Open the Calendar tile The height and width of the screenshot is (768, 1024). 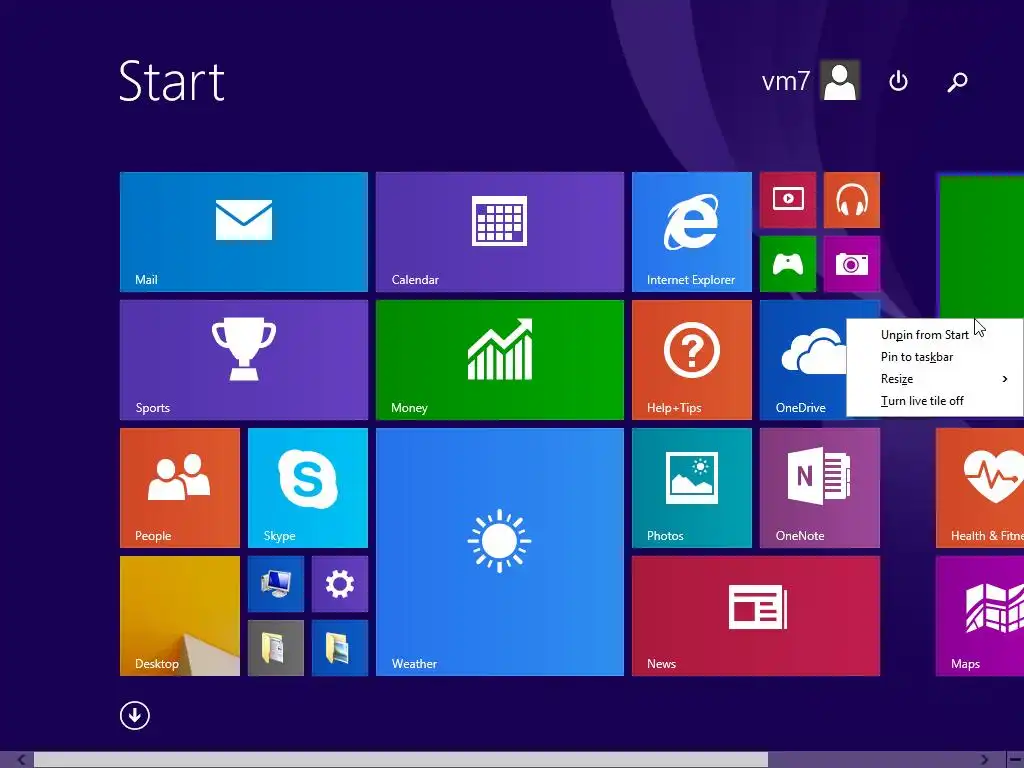pos(500,232)
